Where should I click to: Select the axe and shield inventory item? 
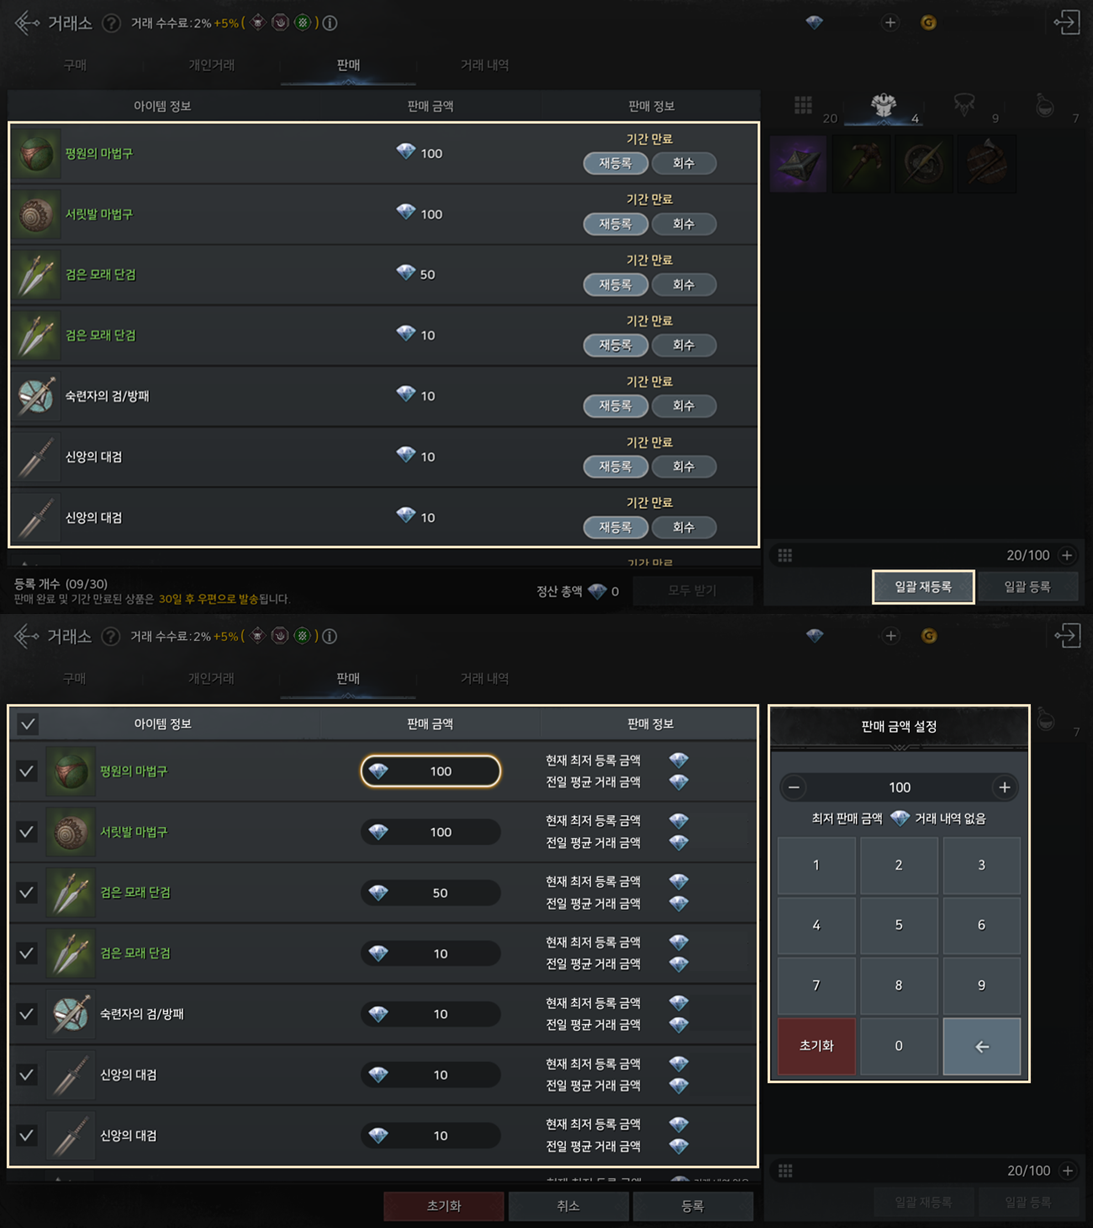tap(987, 164)
